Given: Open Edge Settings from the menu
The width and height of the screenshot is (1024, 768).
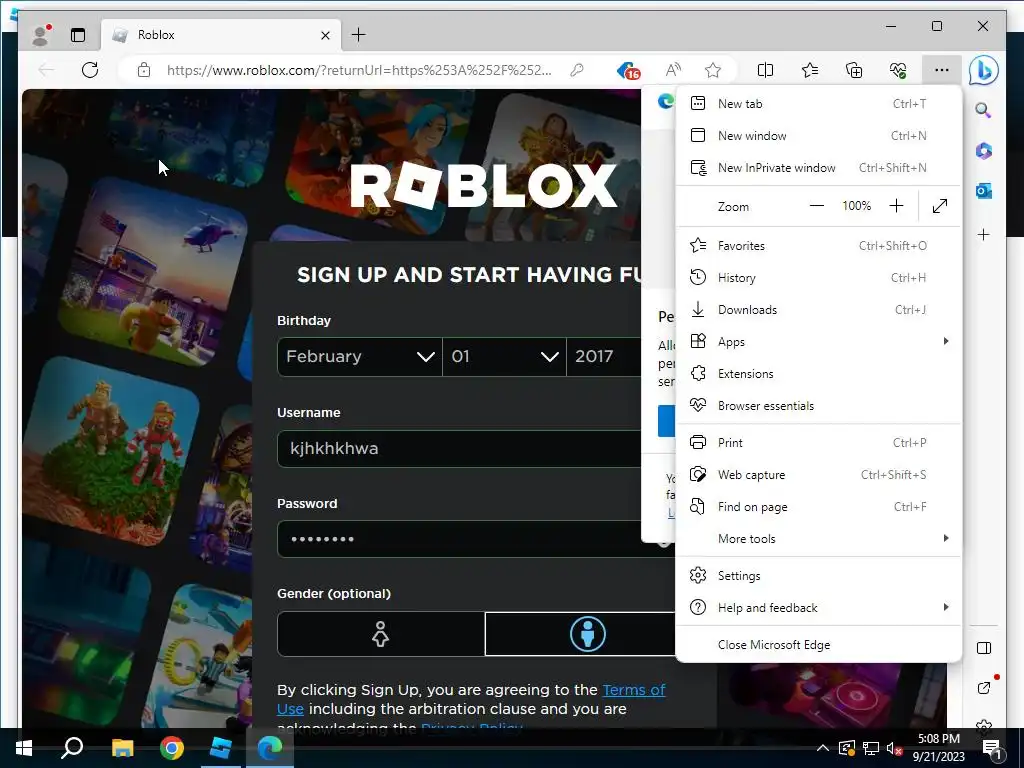Looking at the screenshot, I should point(818,575).
